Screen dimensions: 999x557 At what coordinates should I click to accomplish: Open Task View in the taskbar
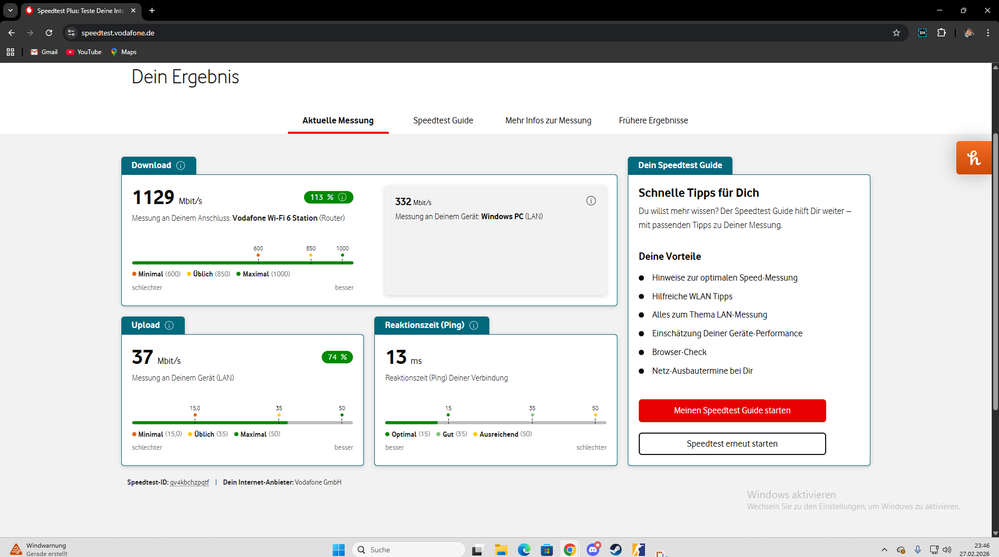[x=477, y=549]
